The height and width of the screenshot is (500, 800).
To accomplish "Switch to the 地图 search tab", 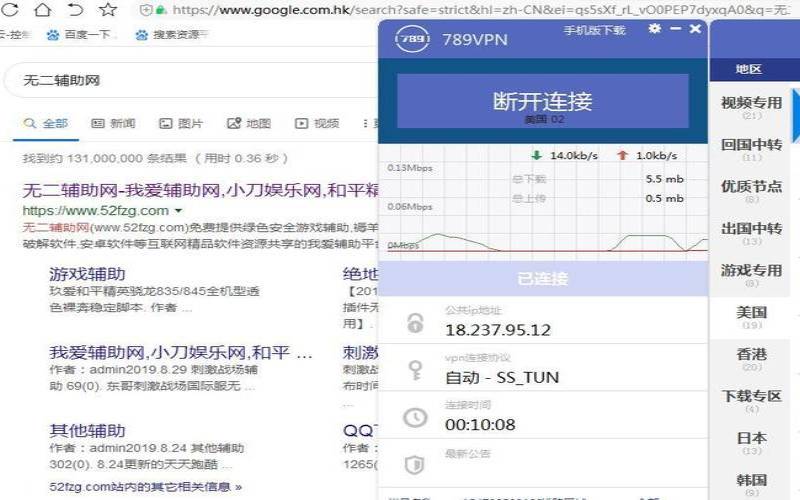I will point(249,123).
